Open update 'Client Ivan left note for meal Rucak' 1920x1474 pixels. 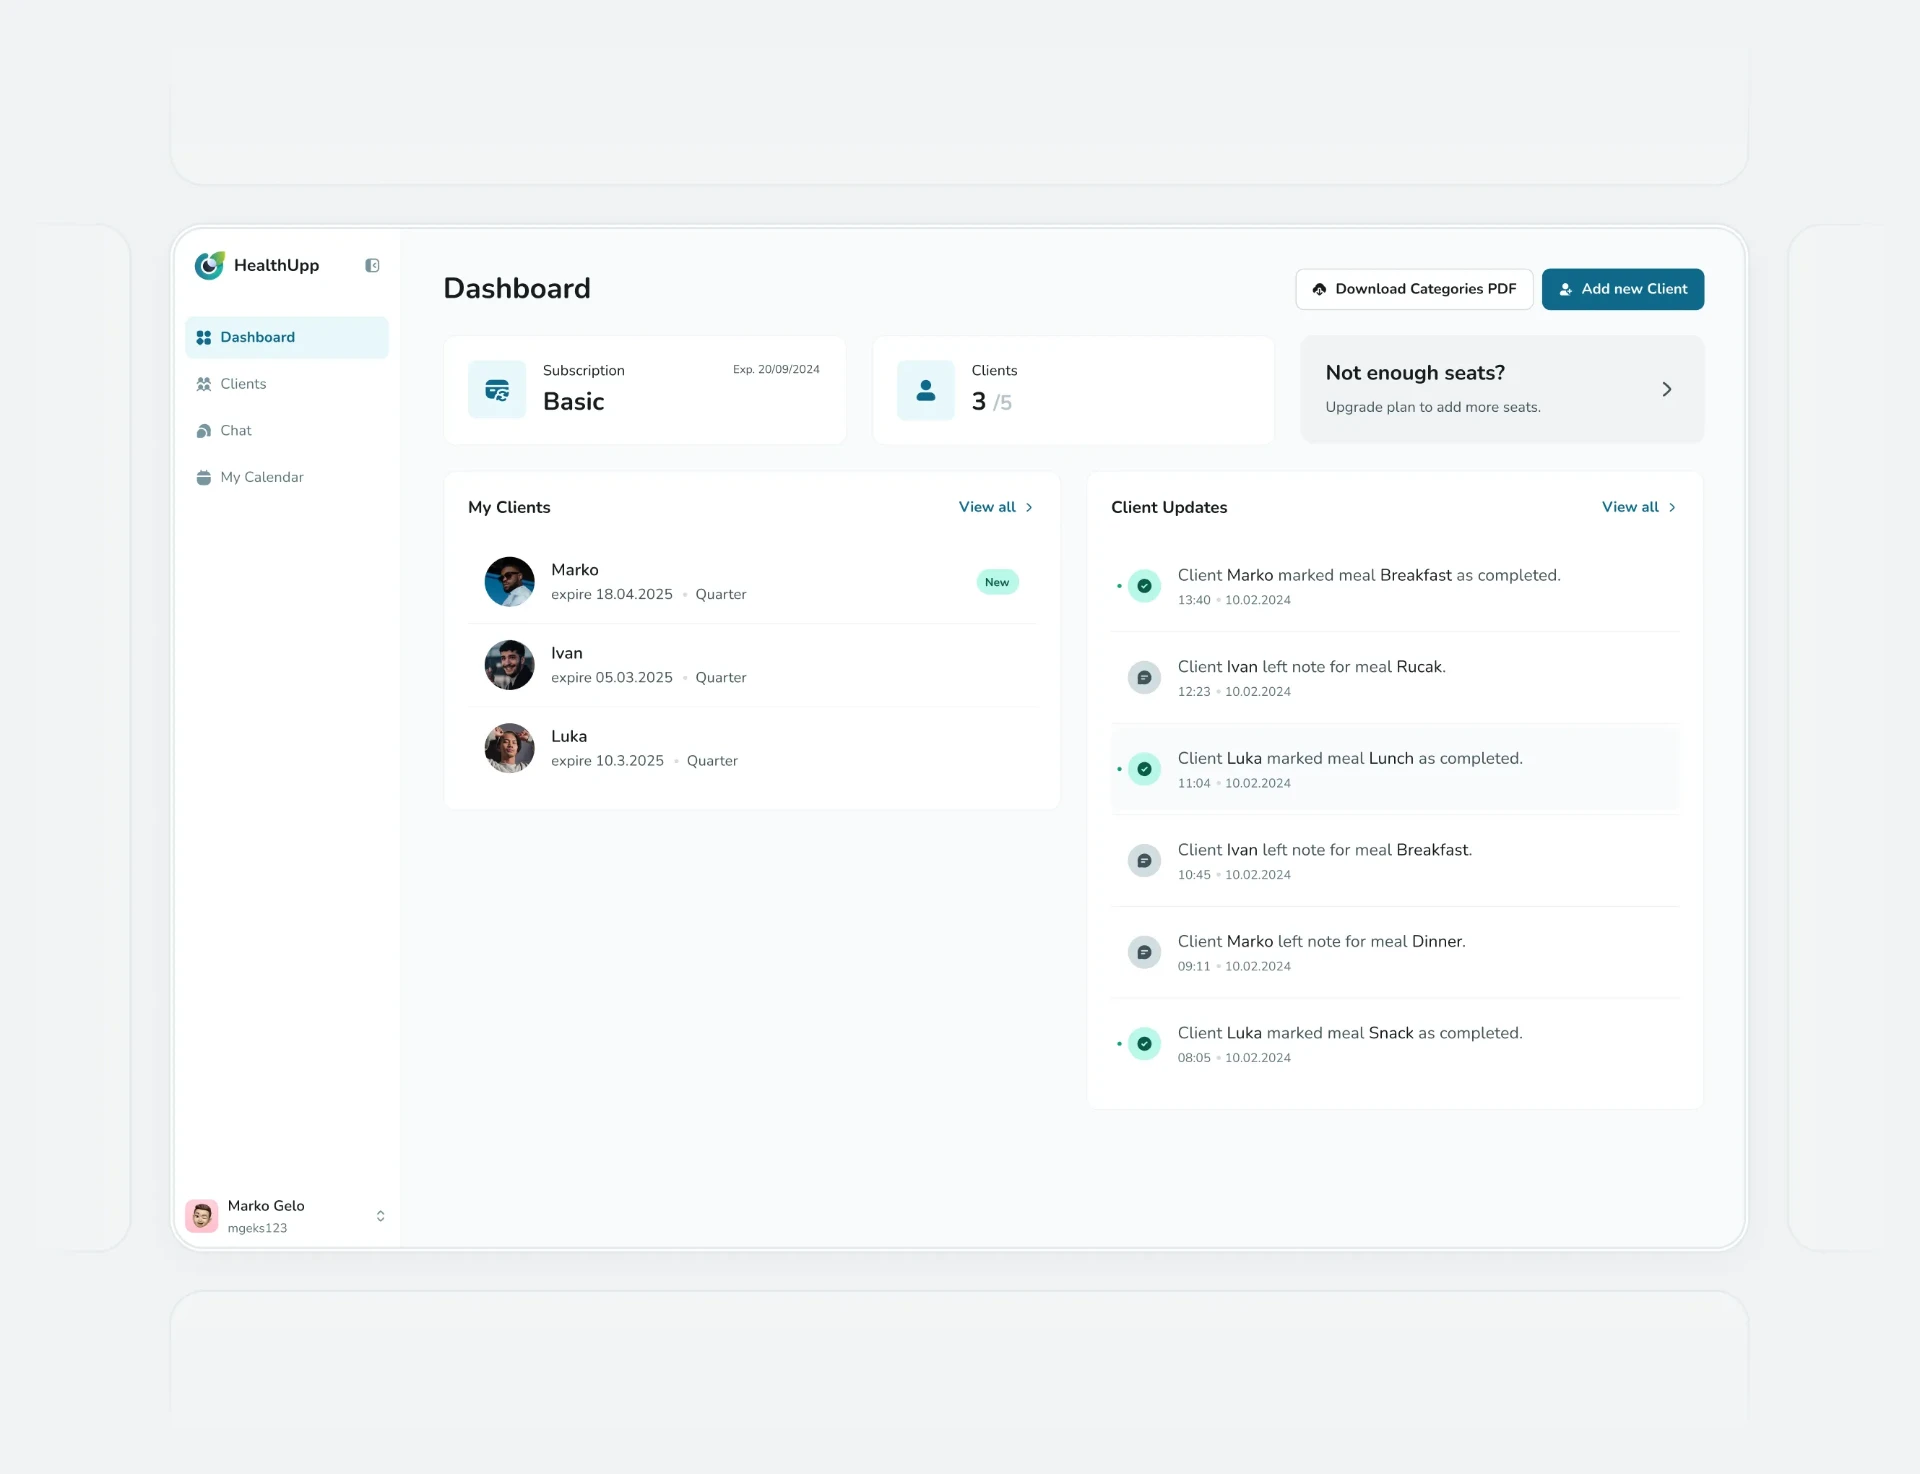[x=1395, y=678]
